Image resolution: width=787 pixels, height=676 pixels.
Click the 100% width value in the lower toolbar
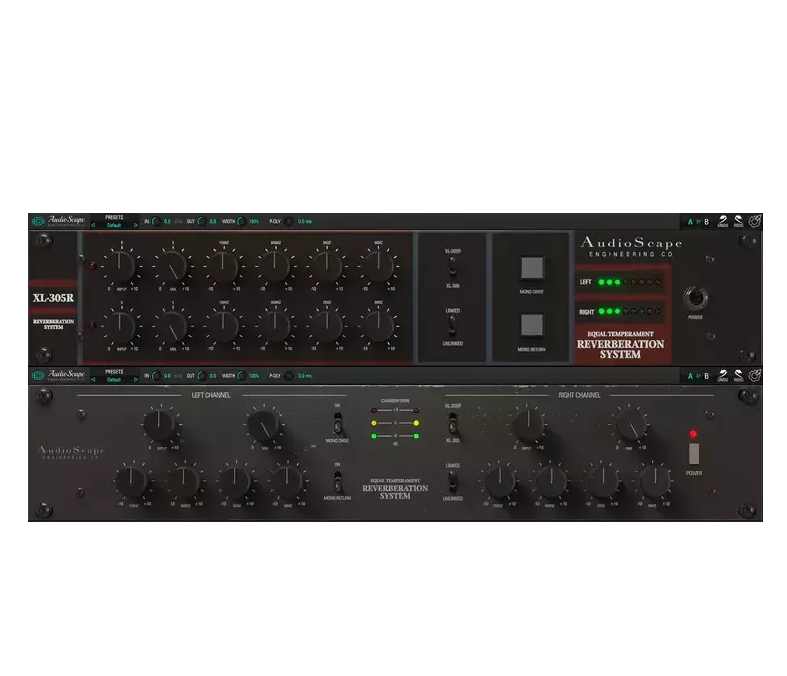(x=254, y=376)
